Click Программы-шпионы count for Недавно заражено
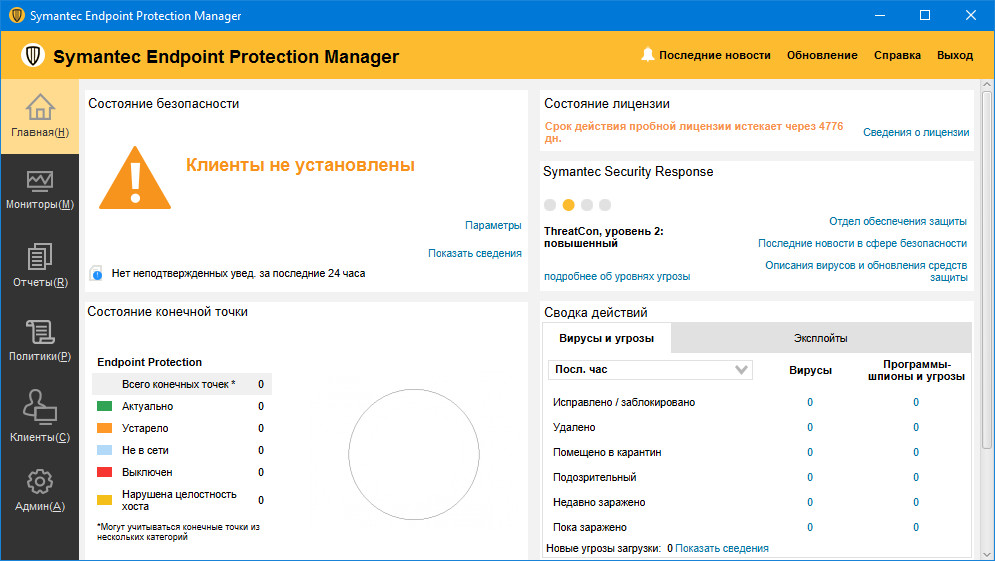 916,502
